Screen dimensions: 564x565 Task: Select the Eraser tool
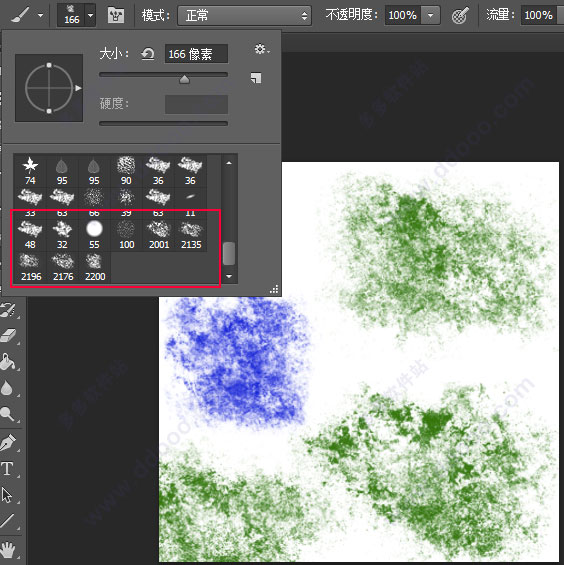pyautogui.click(x=8, y=335)
